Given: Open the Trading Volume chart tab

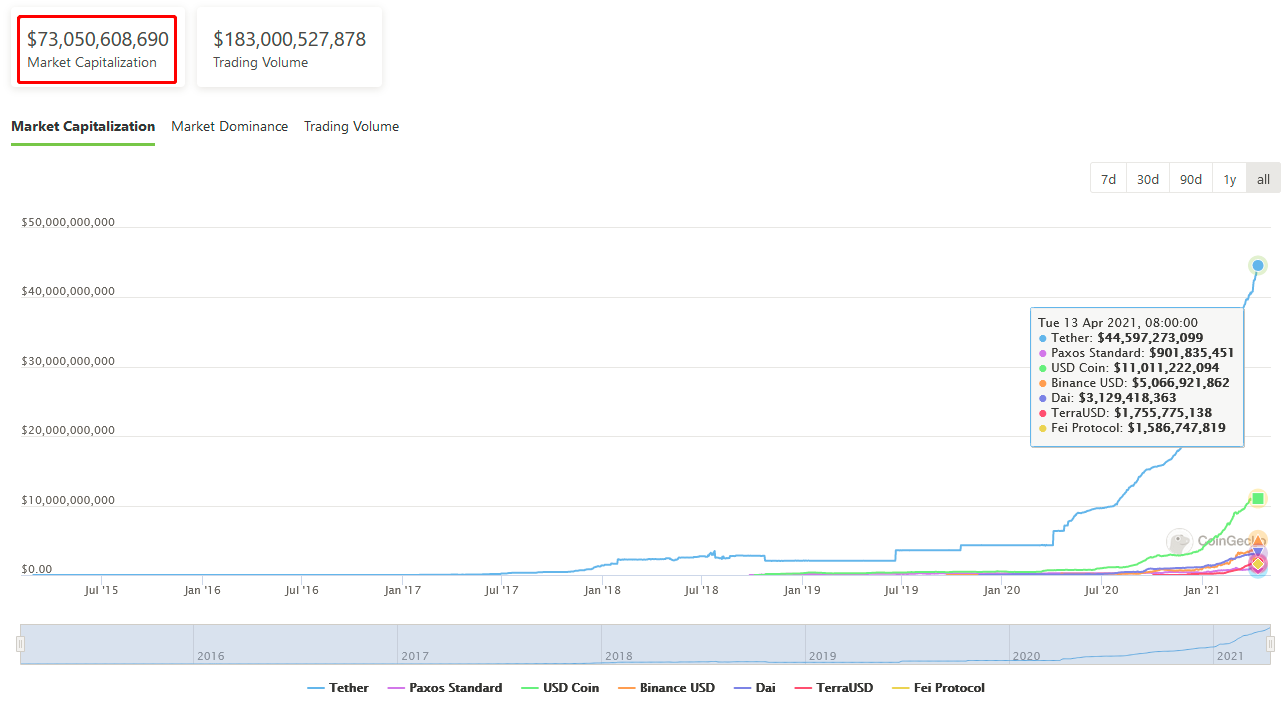Looking at the screenshot, I should 351,127.
